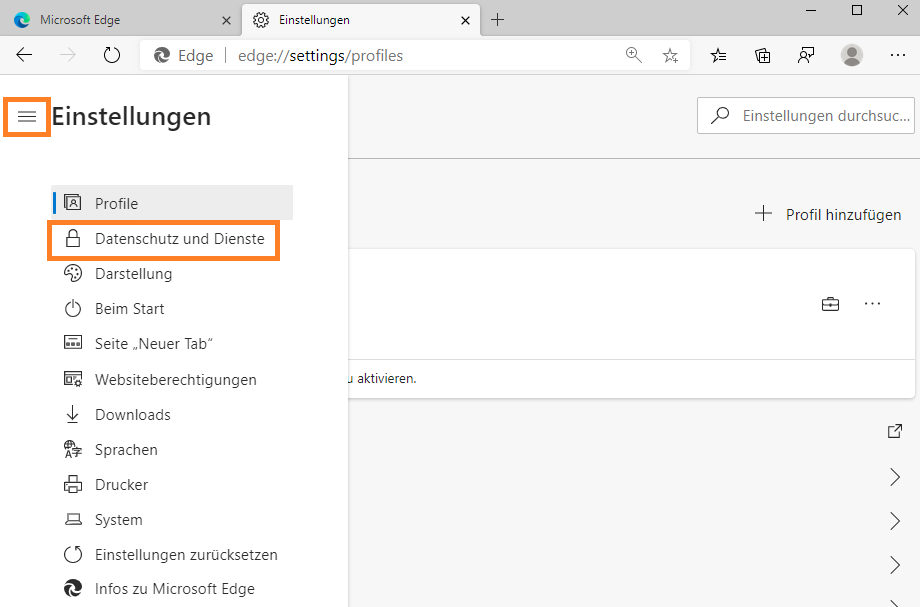Screen dimensions: 920x607
Task: Click the external link icon on the right
Action: pos(894,430)
